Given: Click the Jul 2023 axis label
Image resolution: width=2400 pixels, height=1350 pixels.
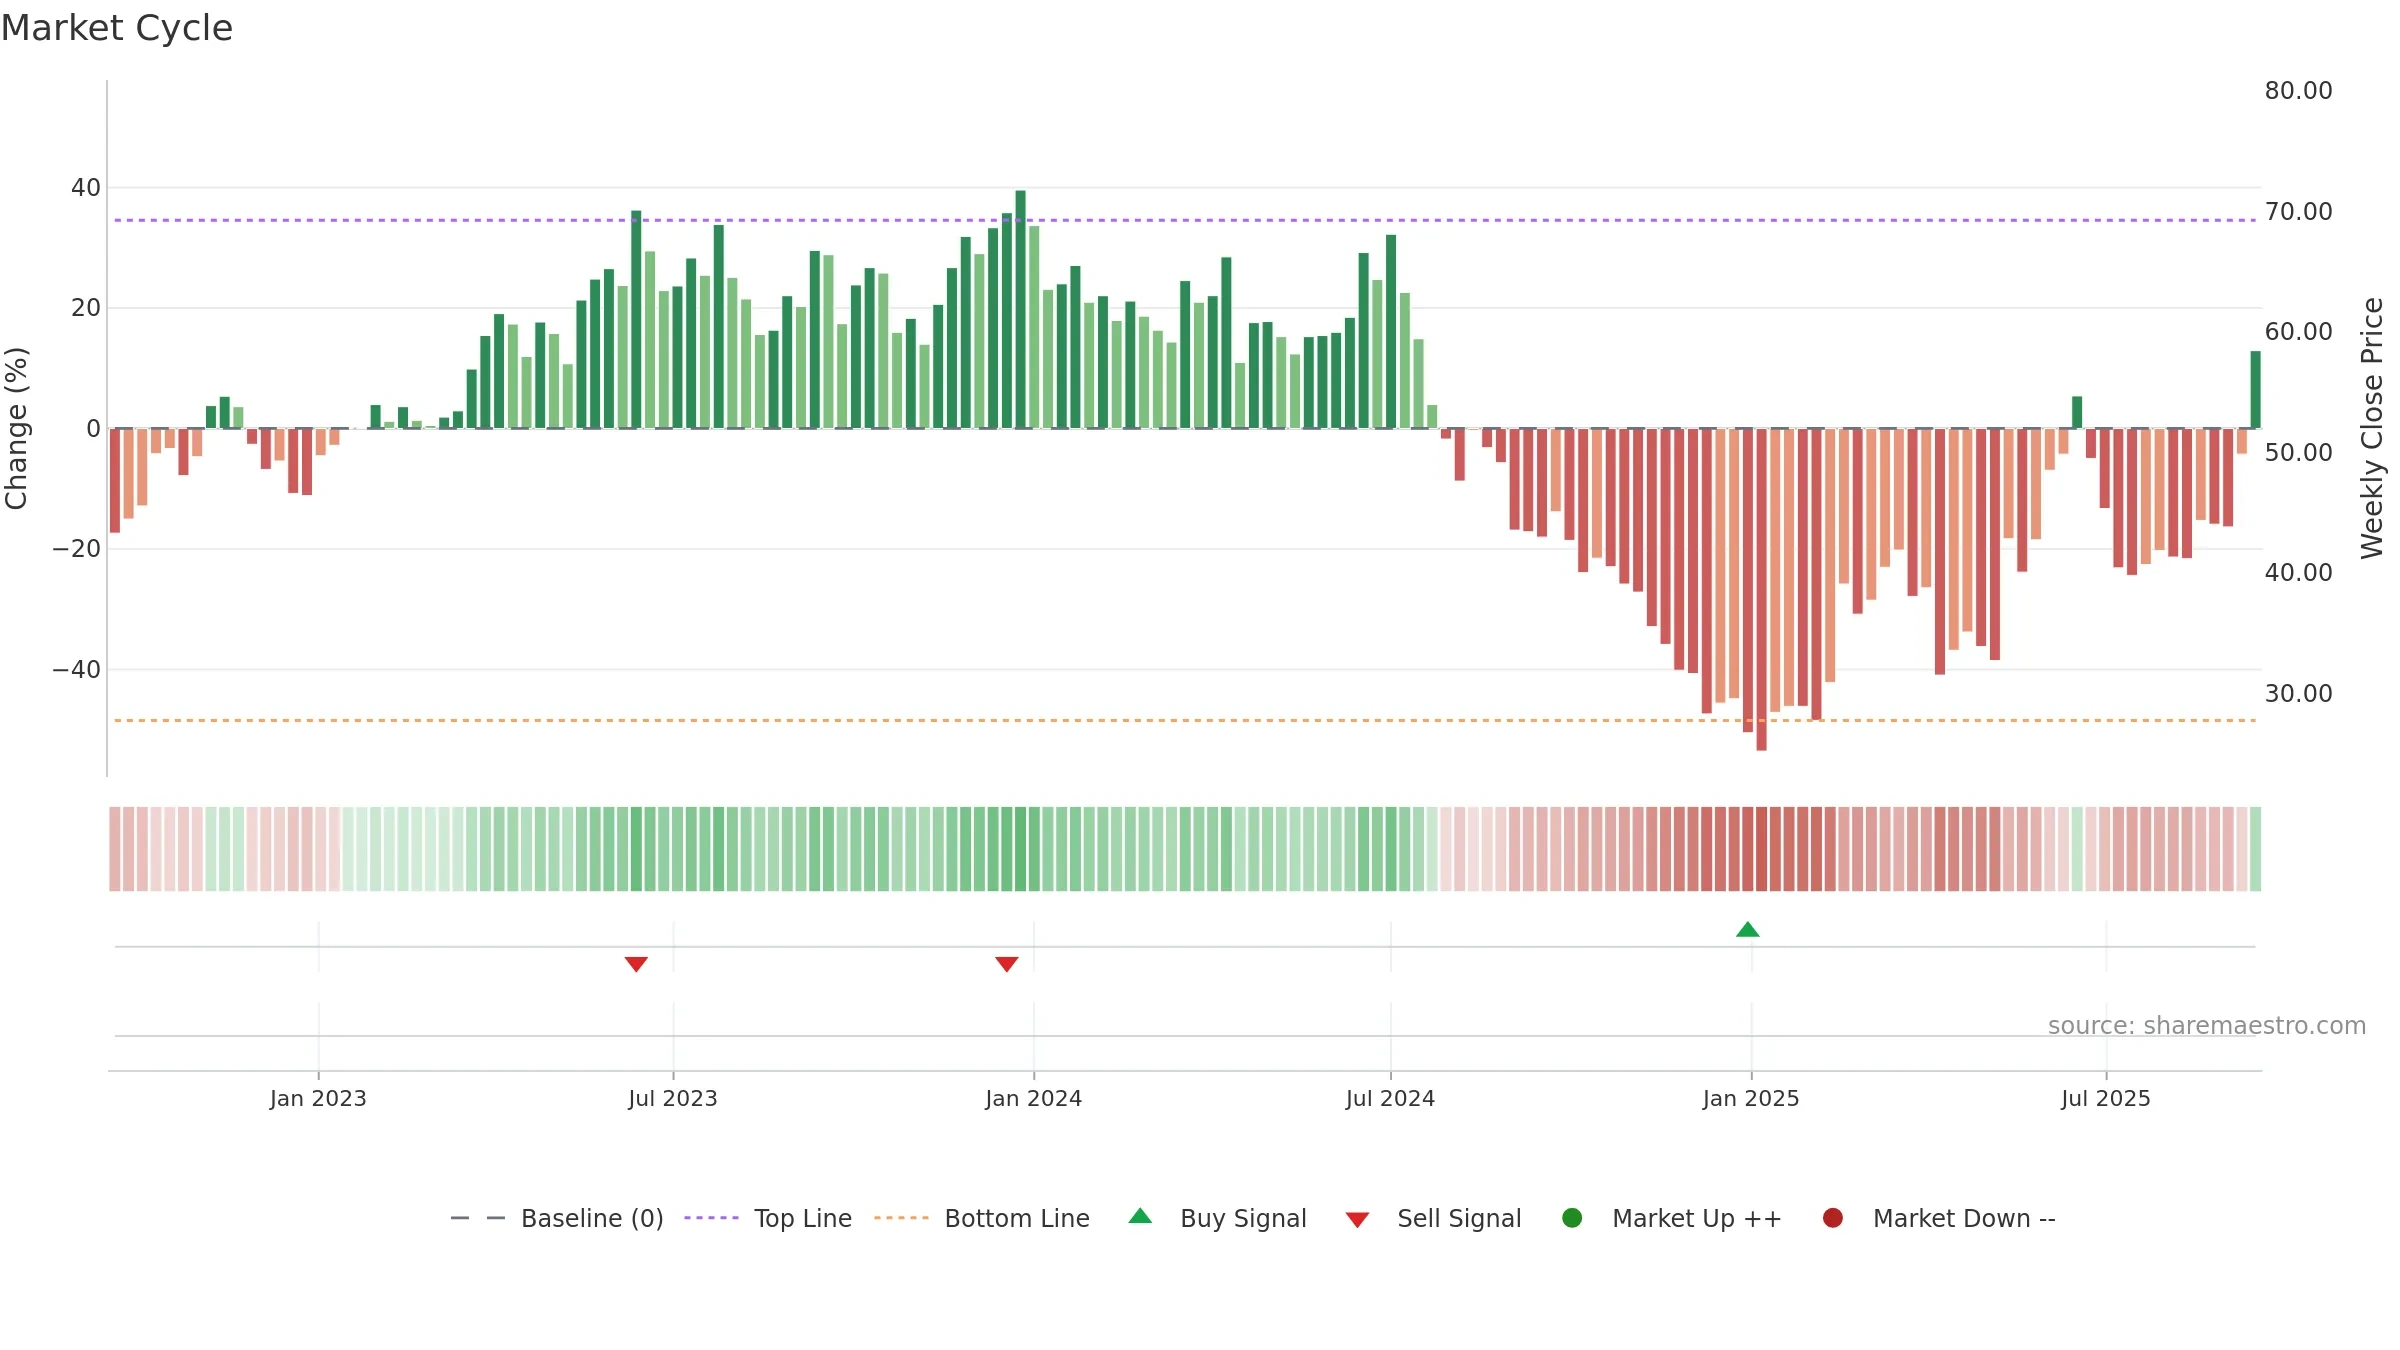Looking at the screenshot, I should click(673, 1098).
